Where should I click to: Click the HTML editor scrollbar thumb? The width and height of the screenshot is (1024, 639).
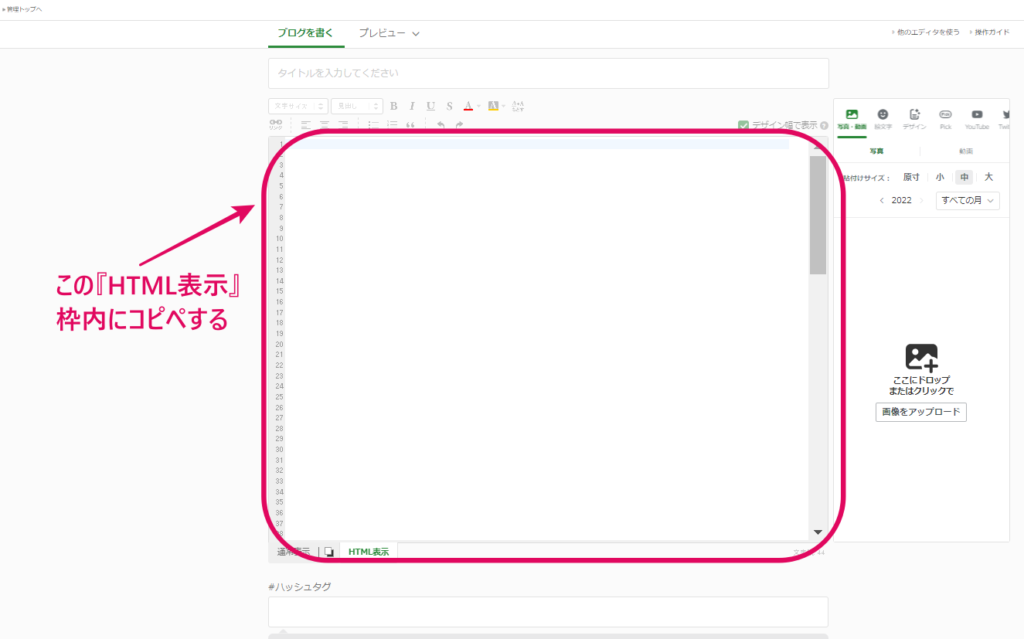pyautogui.click(x=818, y=216)
